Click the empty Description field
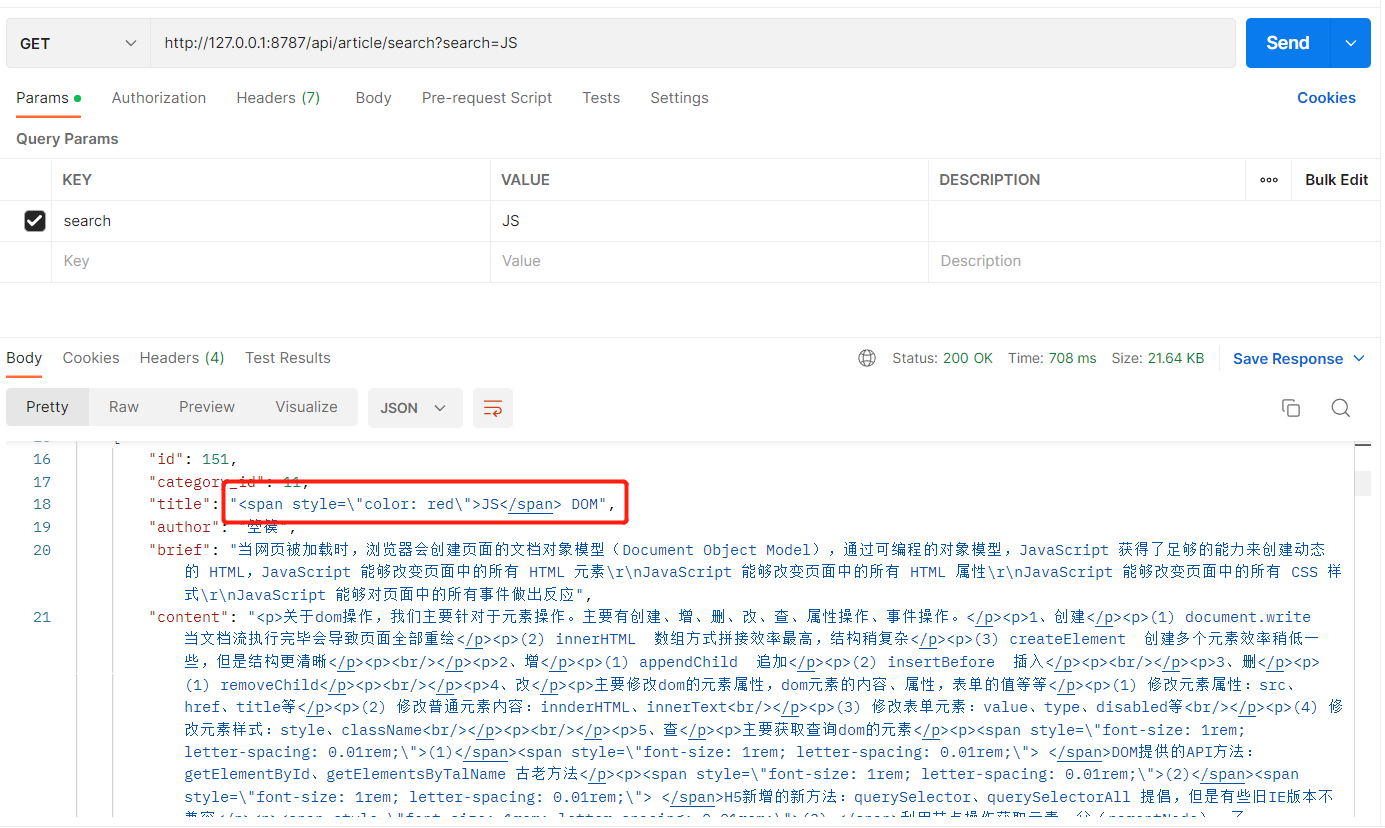This screenshot has height=828, width=1385. click(1155, 261)
